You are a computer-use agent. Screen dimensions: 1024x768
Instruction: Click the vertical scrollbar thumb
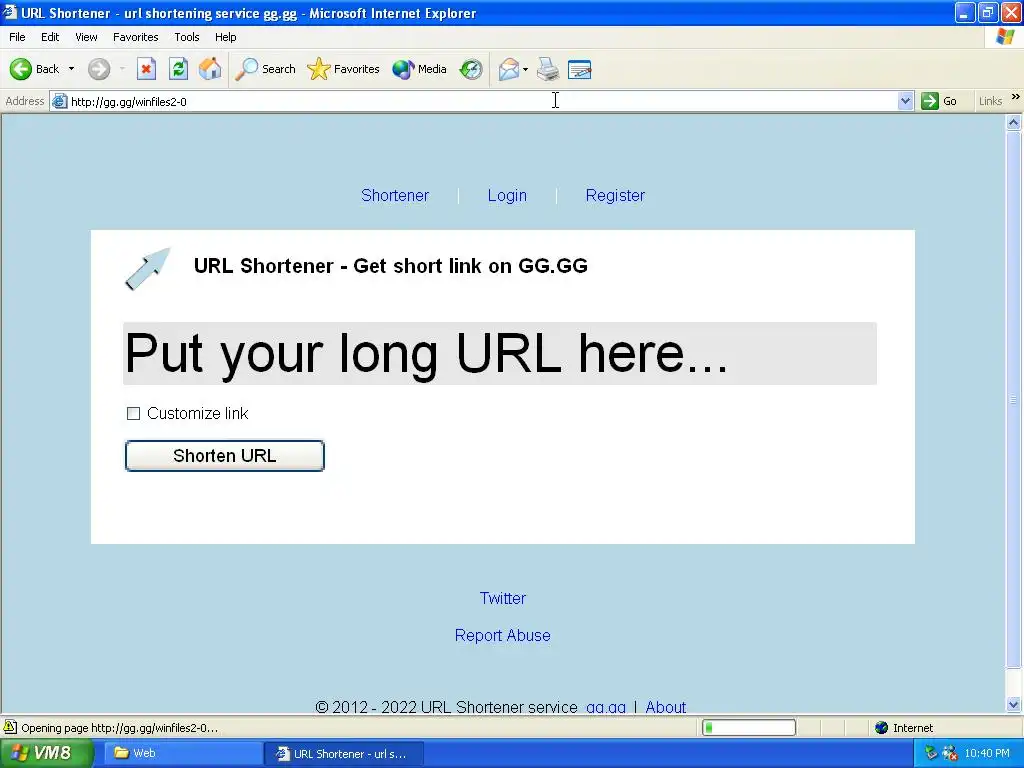(x=1014, y=400)
